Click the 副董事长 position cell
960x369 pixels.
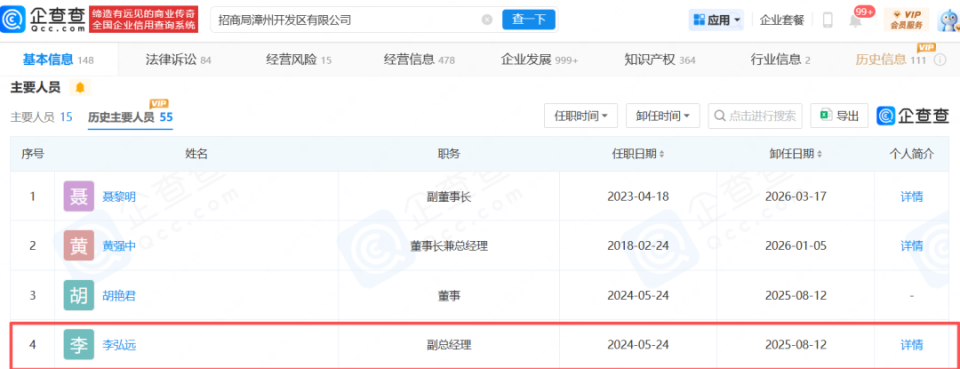449,197
